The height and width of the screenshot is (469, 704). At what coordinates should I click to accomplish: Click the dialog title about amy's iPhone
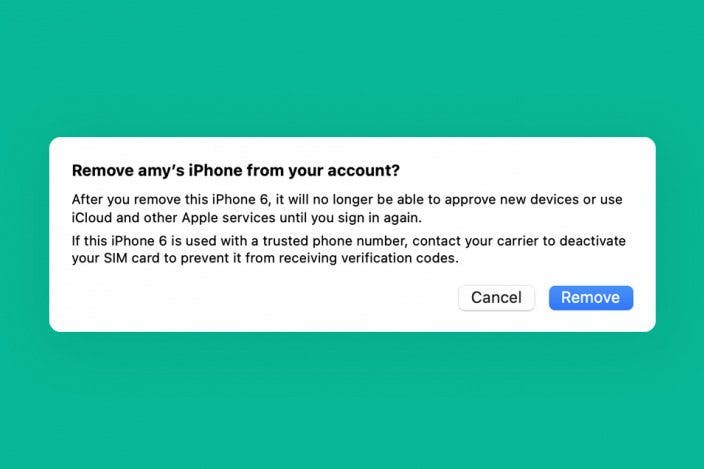point(236,171)
